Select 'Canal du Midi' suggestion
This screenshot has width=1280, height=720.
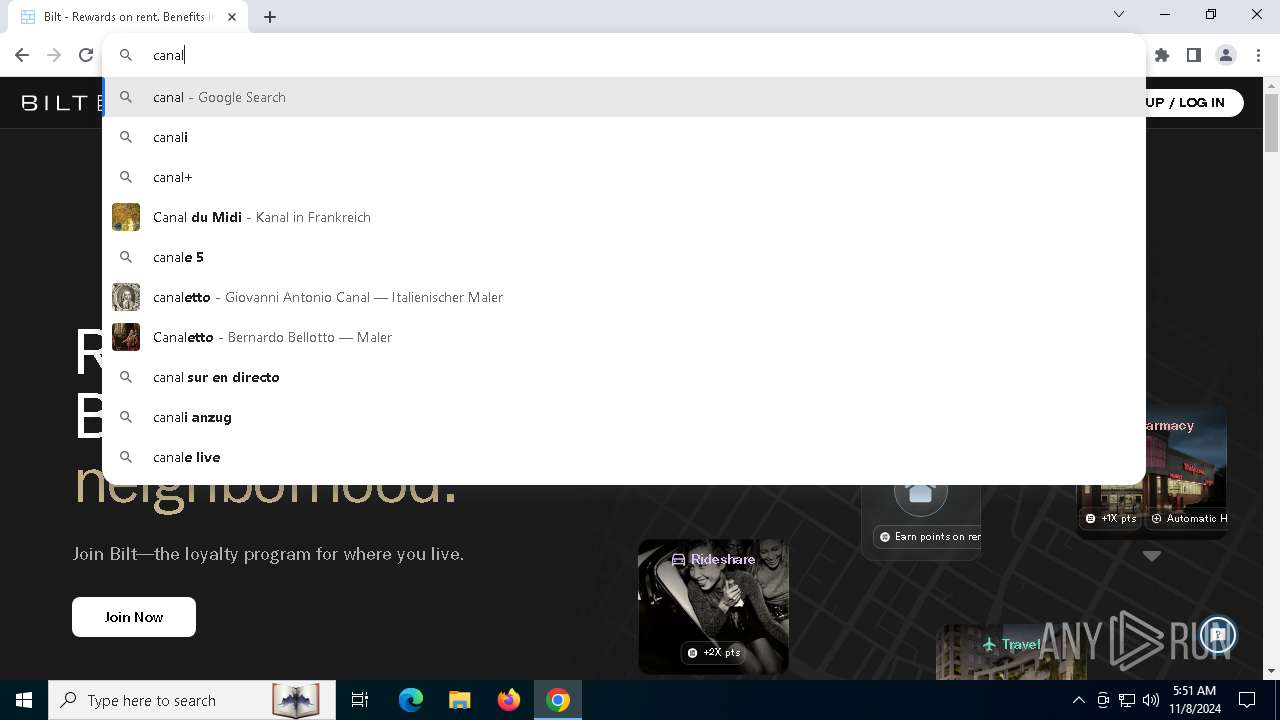pyautogui.click(x=625, y=217)
